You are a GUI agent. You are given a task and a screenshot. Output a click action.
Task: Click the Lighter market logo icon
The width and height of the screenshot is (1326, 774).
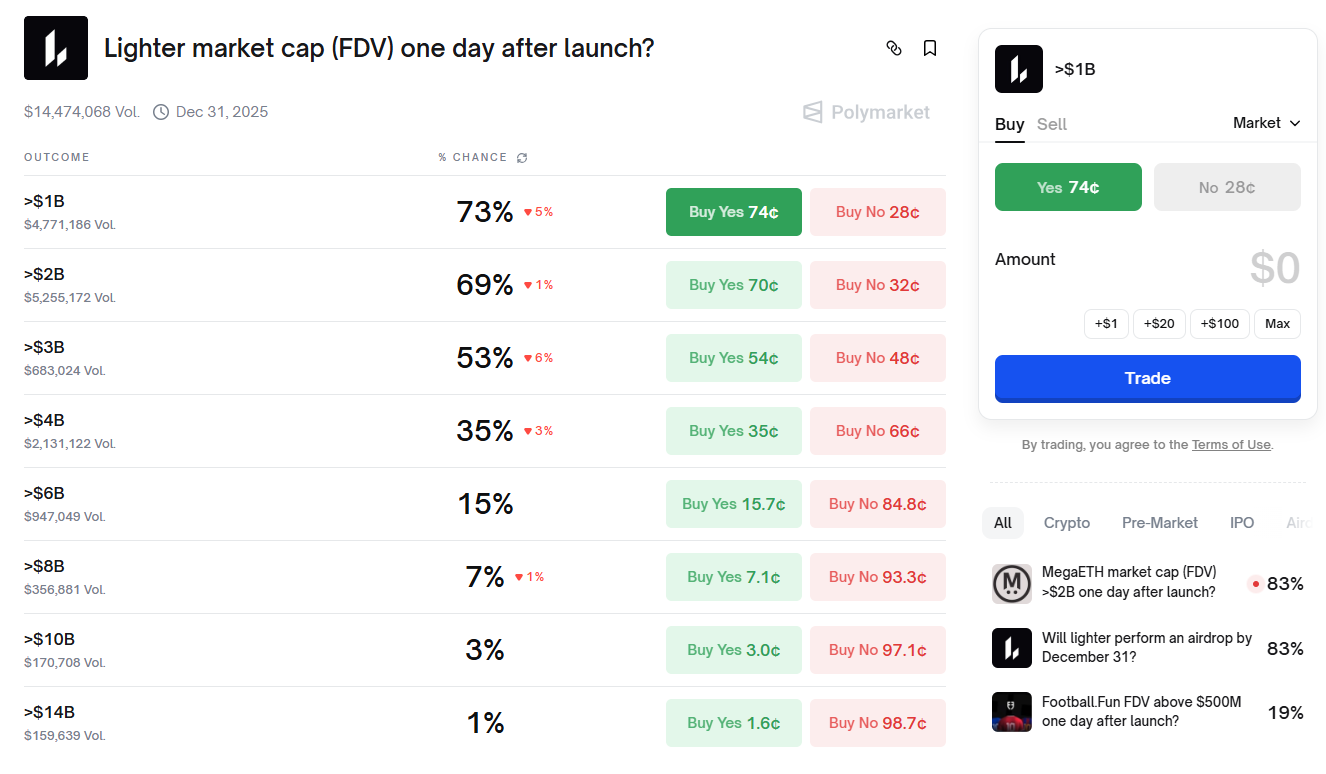[x=55, y=47]
